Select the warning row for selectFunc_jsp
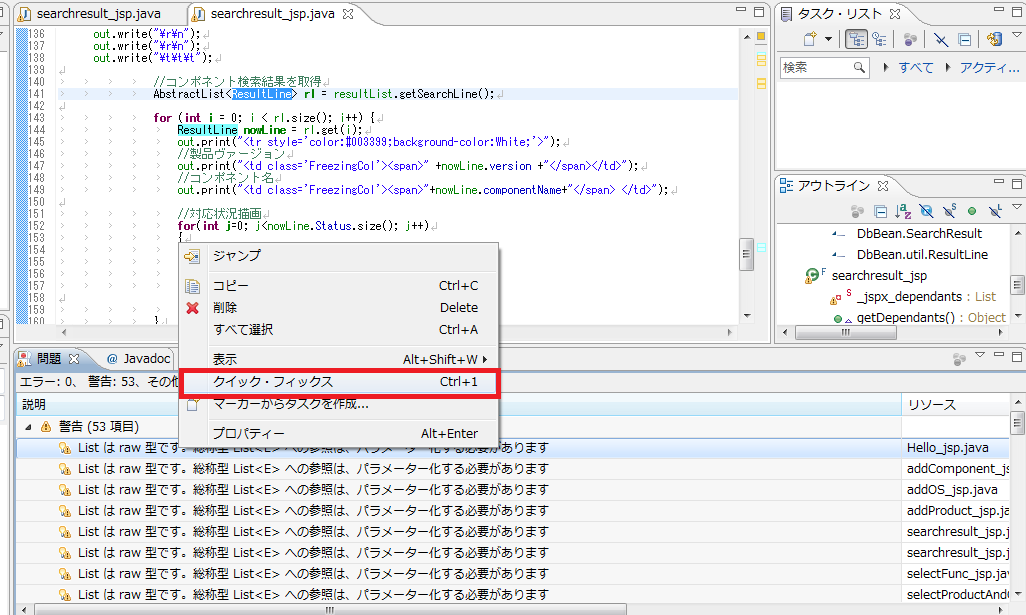Screen dimensions: 1026x615 click(513, 574)
